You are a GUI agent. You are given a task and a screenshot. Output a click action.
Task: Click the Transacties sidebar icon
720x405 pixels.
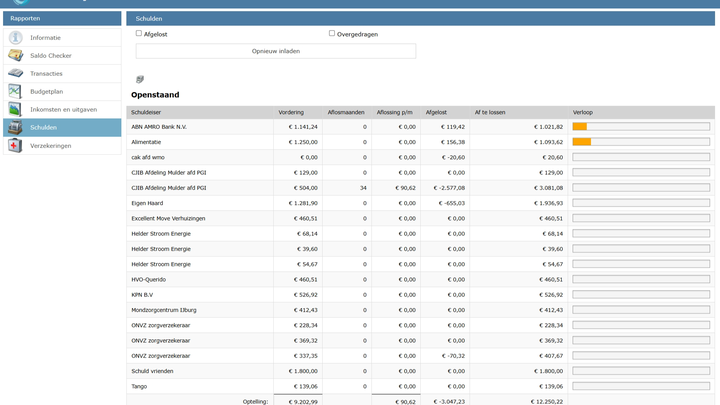tap(15, 74)
